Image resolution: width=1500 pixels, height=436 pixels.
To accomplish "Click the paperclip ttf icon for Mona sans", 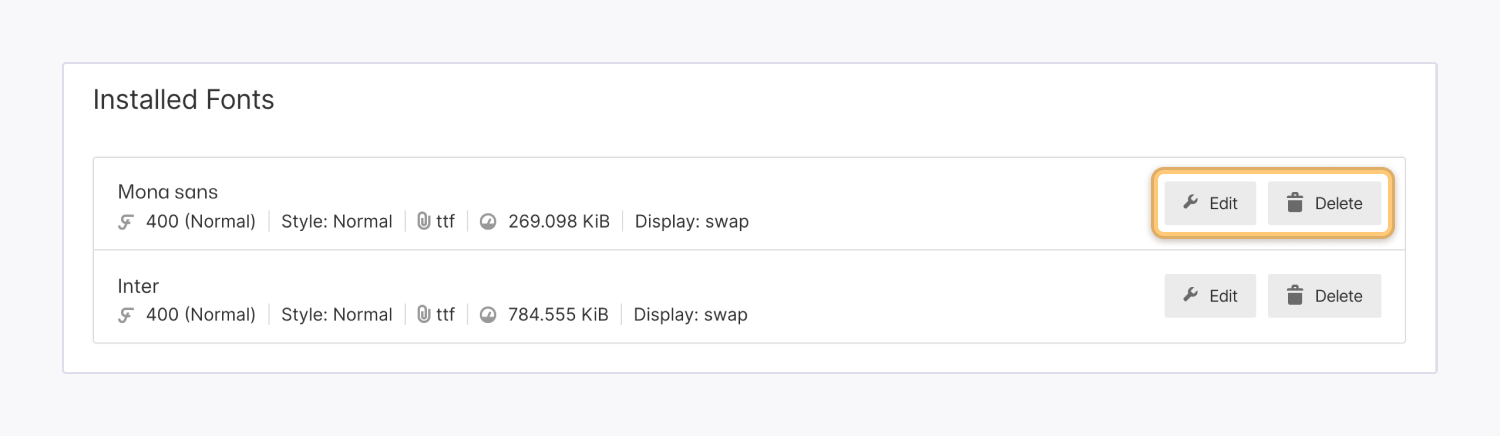I will pyautogui.click(x=424, y=222).
